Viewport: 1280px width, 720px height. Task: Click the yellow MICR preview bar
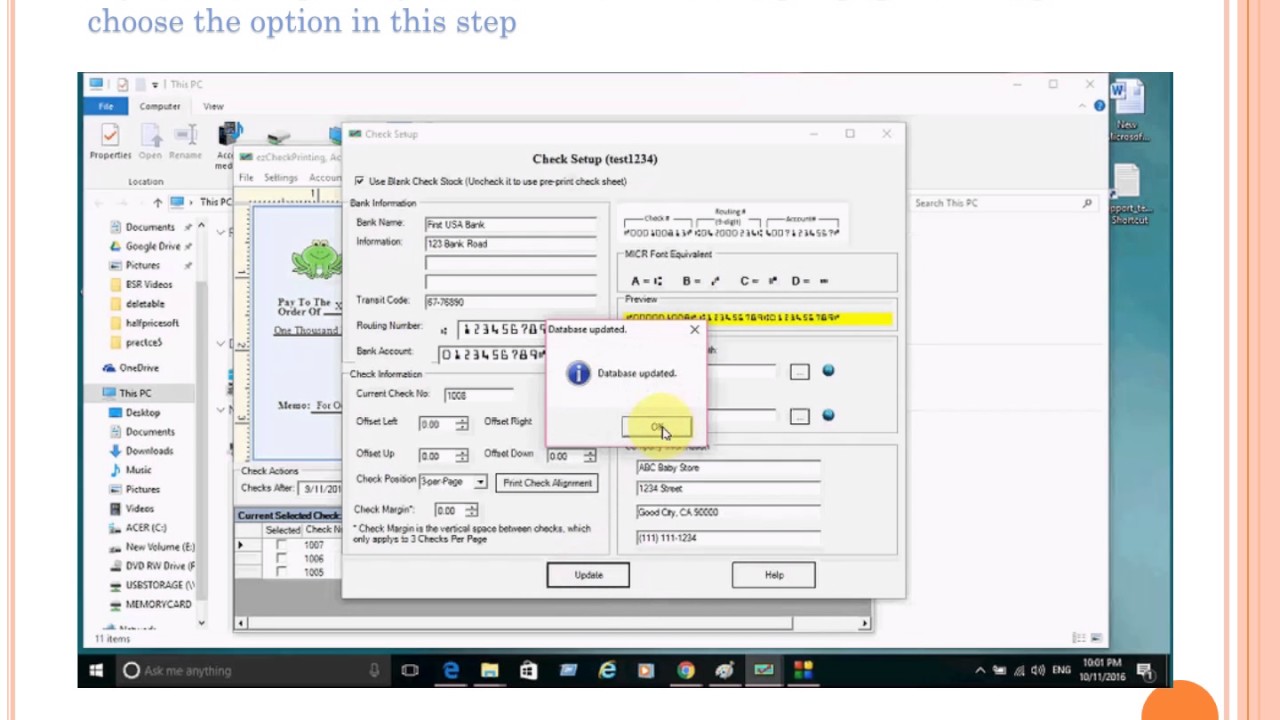757,318
